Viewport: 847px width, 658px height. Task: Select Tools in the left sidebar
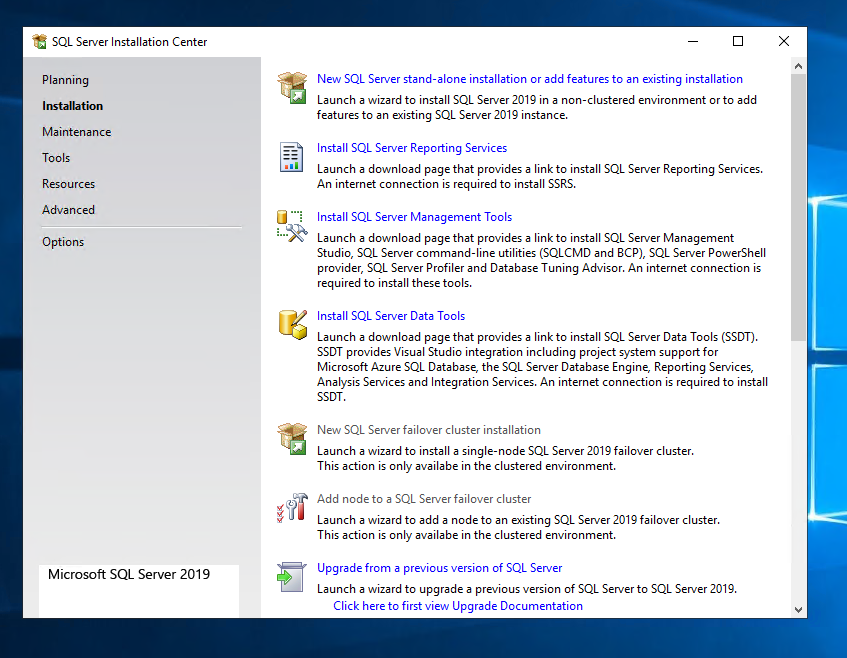(56, 158)
